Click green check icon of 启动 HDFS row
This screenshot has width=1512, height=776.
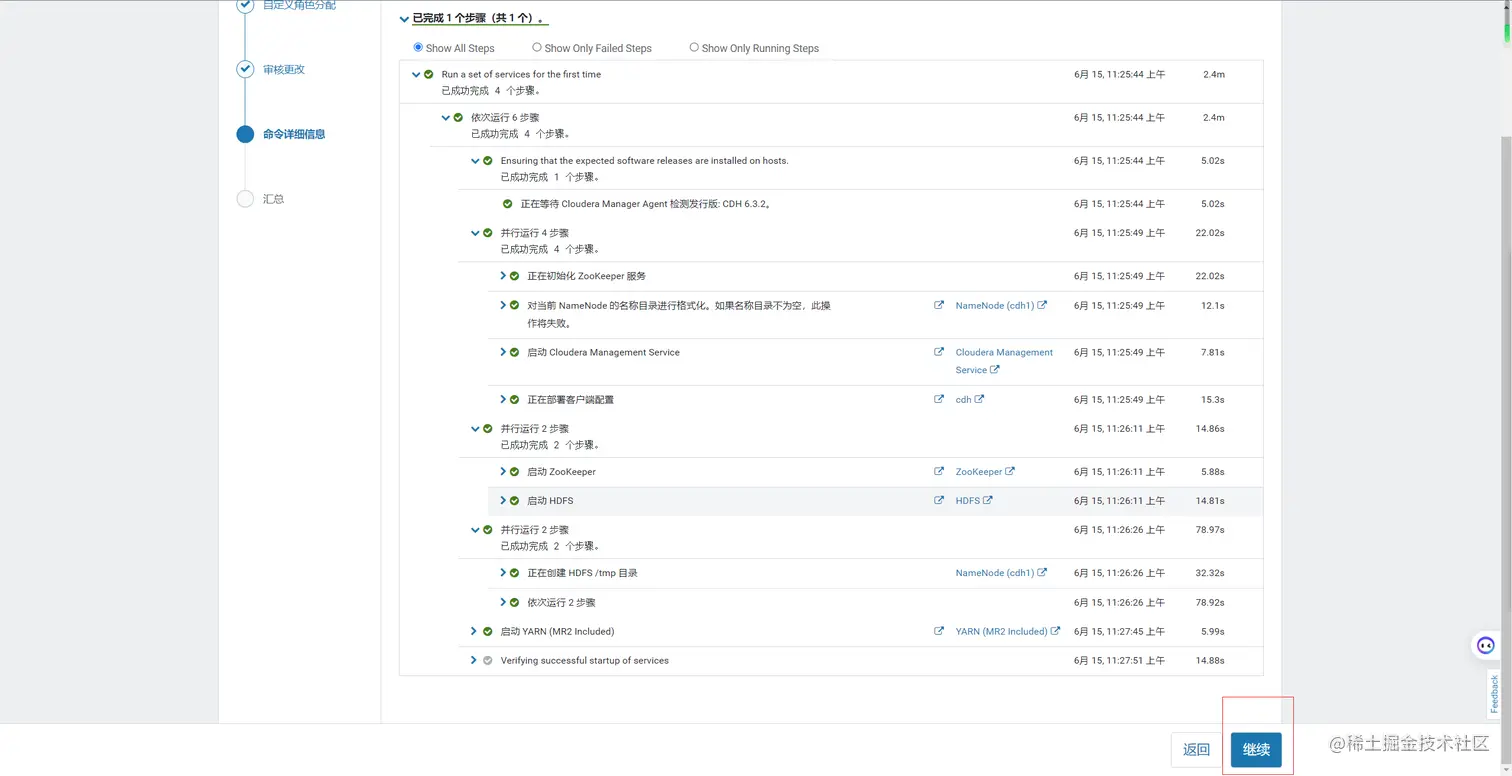(x=515, y=501)
